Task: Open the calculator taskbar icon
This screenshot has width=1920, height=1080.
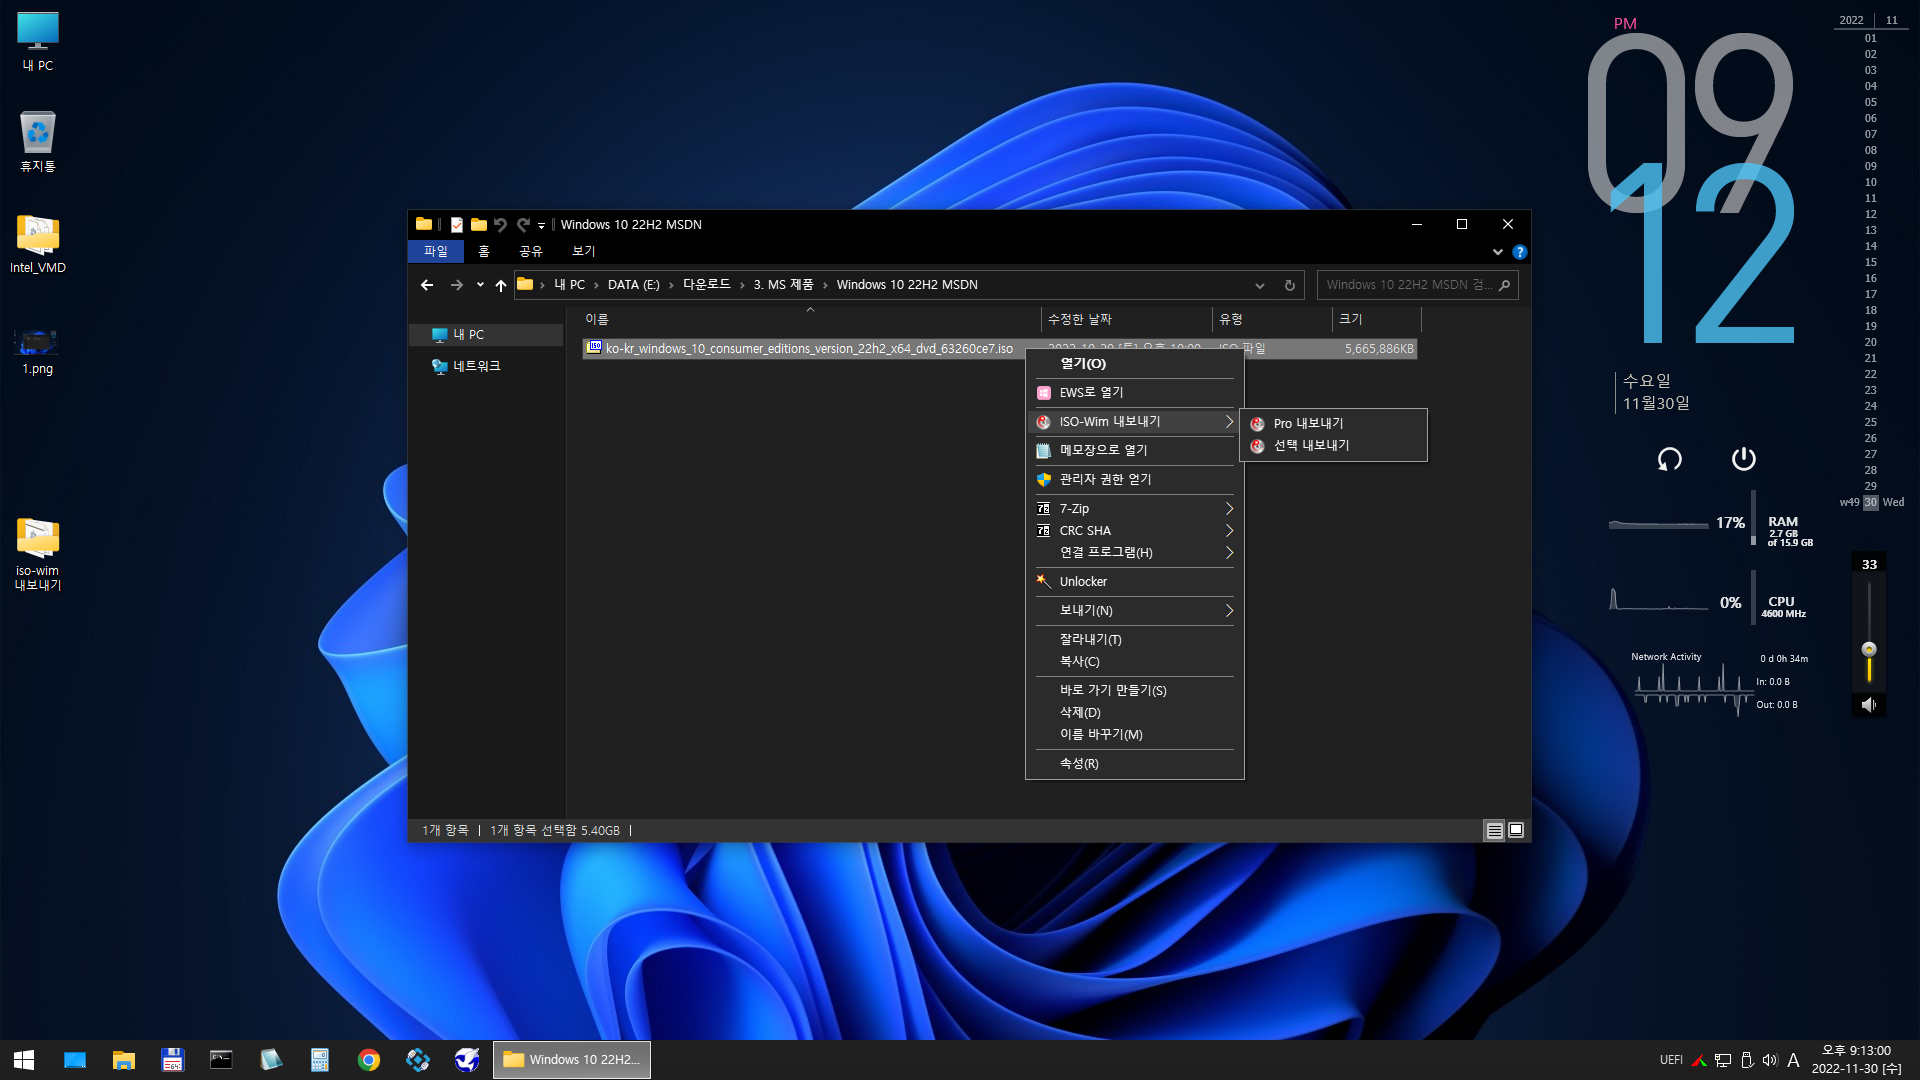Action: coord(320,1060)
